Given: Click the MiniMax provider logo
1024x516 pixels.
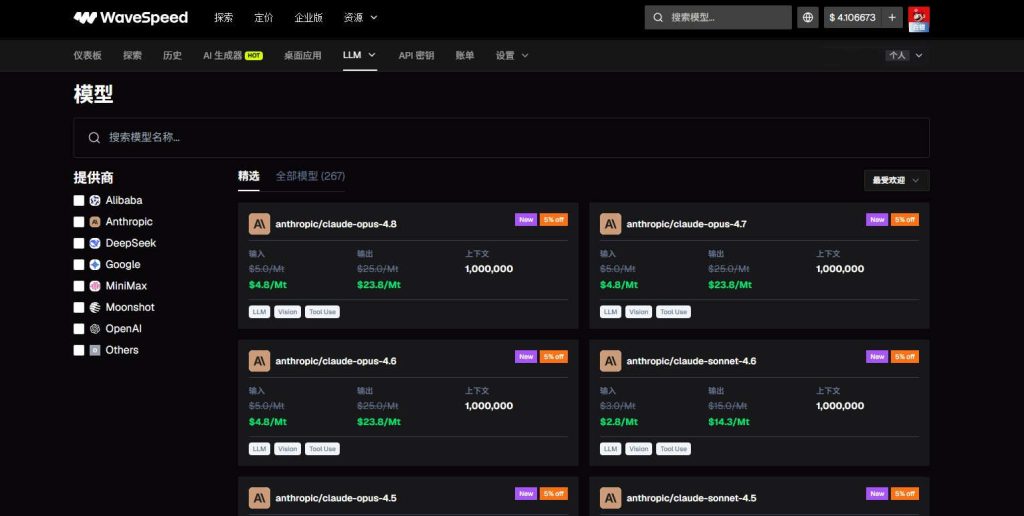Looking at the screenshot, I should [95, 286].
